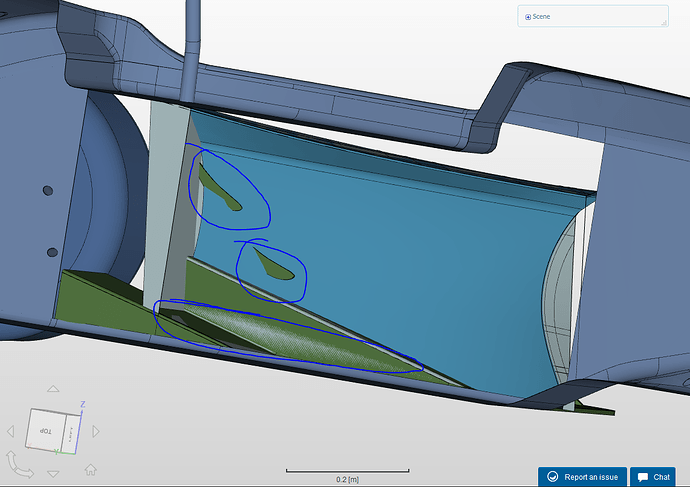Select the TOP face of orientation cube

(x=44, y=429)
